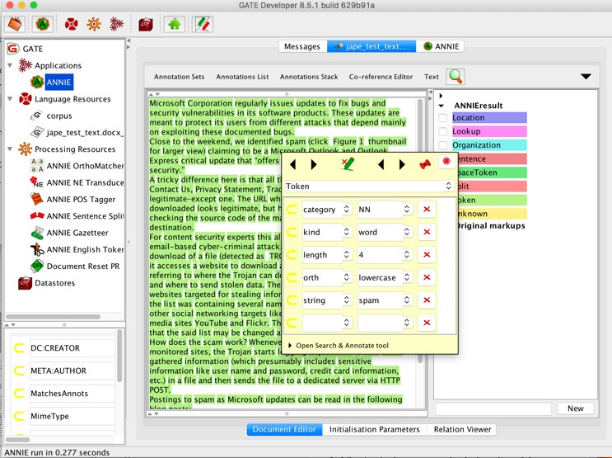612x458 pixels.
Task: Collapse the Applications tree node
Action: coord(10,65)
